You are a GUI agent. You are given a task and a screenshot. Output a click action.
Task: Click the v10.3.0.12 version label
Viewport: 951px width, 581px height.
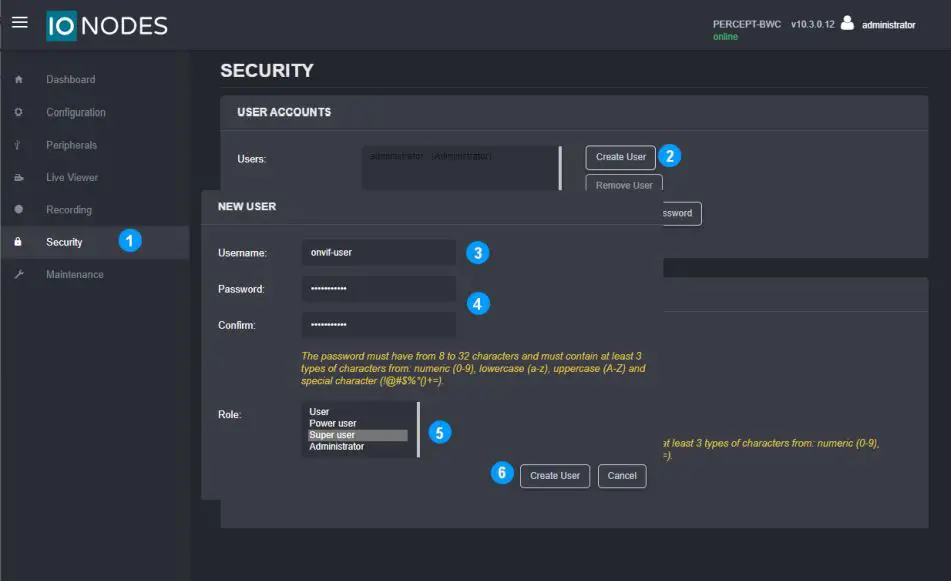click(813, 24)
